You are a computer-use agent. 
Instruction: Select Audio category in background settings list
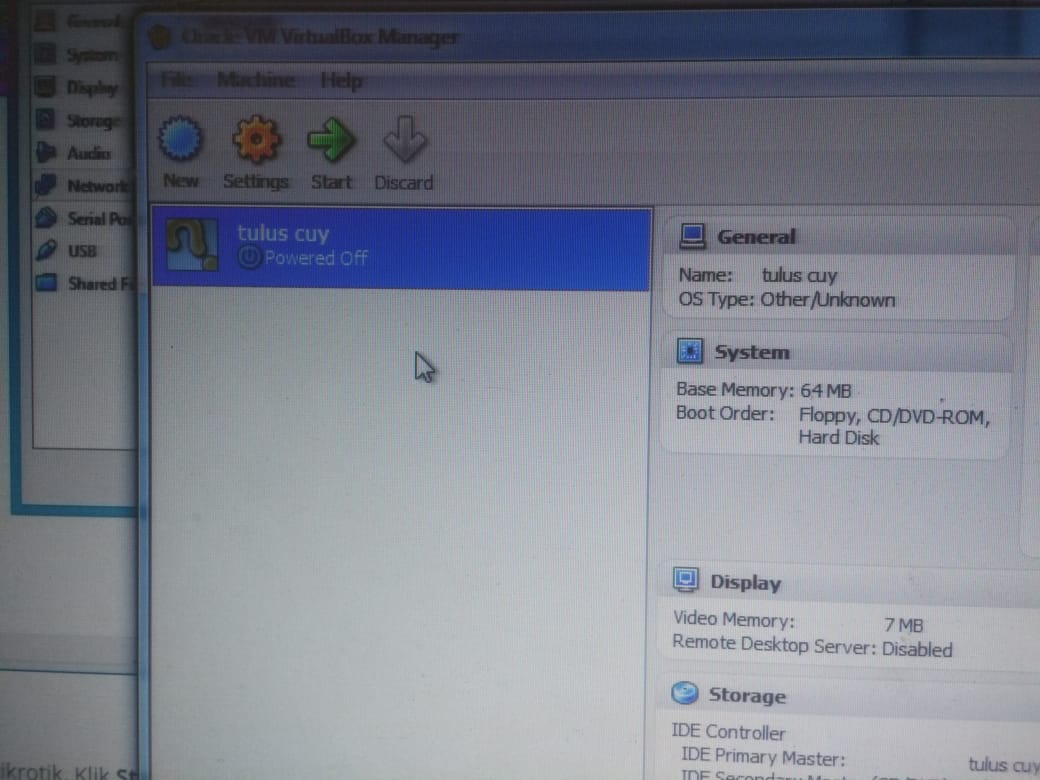[88, 153]
